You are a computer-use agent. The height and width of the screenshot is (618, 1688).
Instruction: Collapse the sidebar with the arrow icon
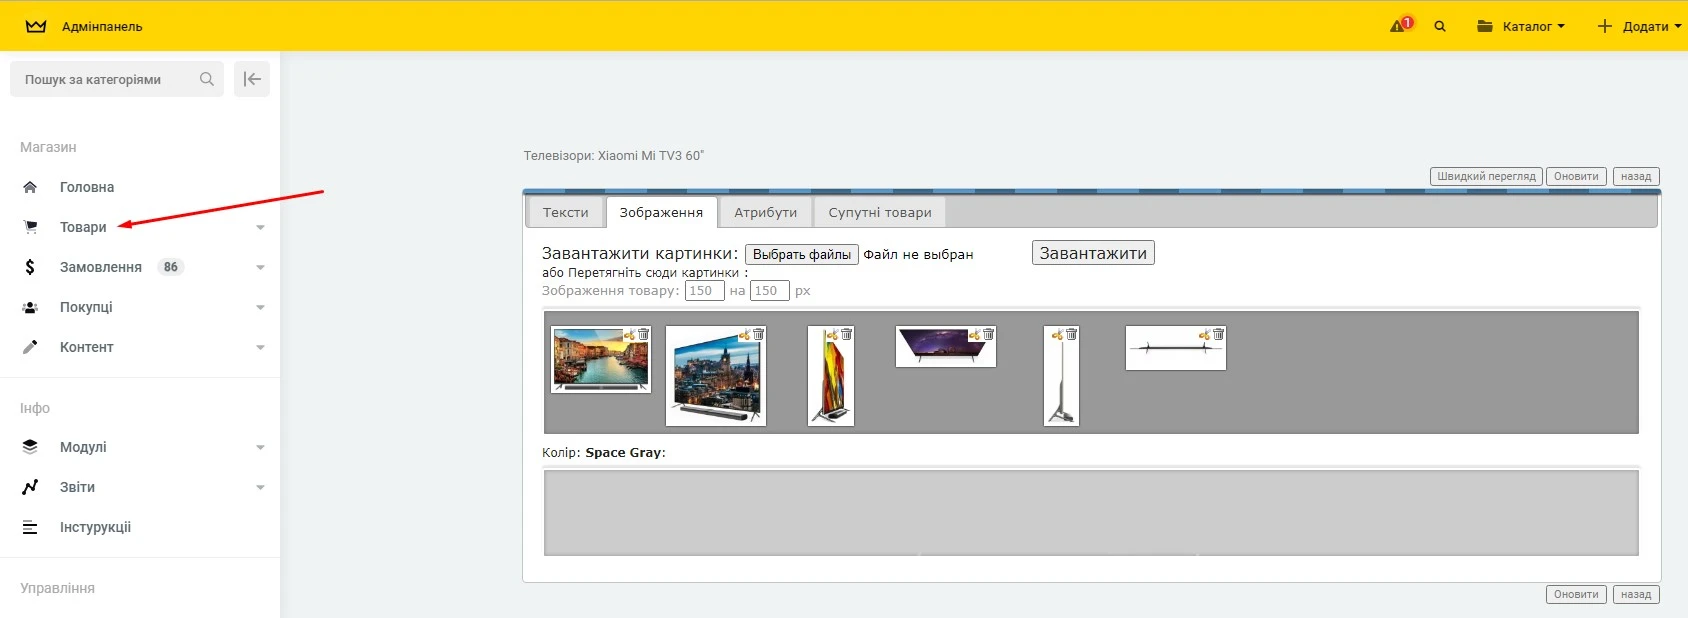pos(252,79)
